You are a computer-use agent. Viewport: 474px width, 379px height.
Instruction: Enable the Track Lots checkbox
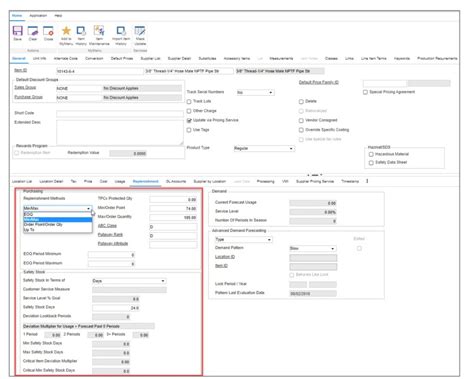click(x=189, y=101)
